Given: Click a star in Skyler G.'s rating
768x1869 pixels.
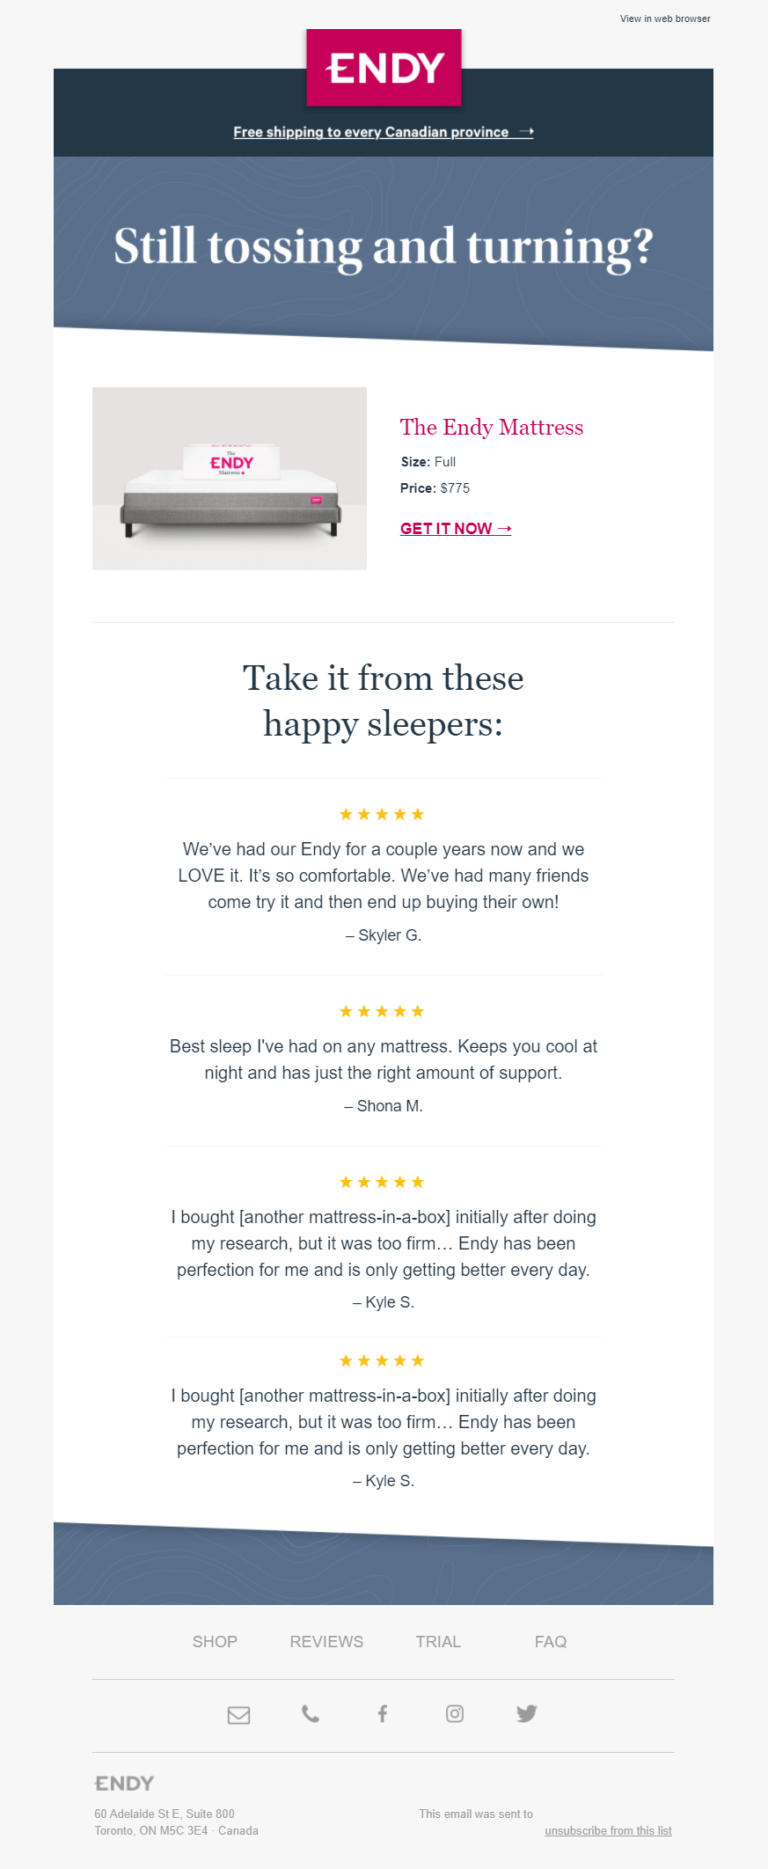Looking at the screenshot, I should click(x=382, y=813).
